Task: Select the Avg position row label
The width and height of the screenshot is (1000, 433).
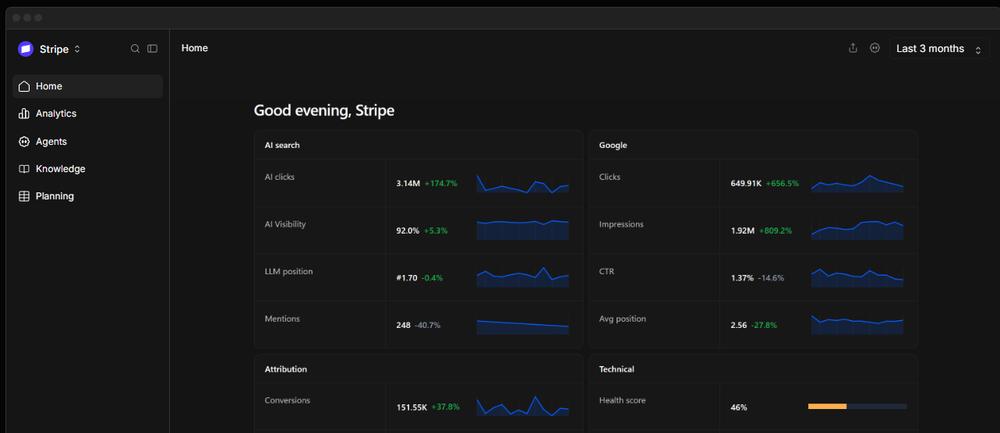Action: coord(622,319)
